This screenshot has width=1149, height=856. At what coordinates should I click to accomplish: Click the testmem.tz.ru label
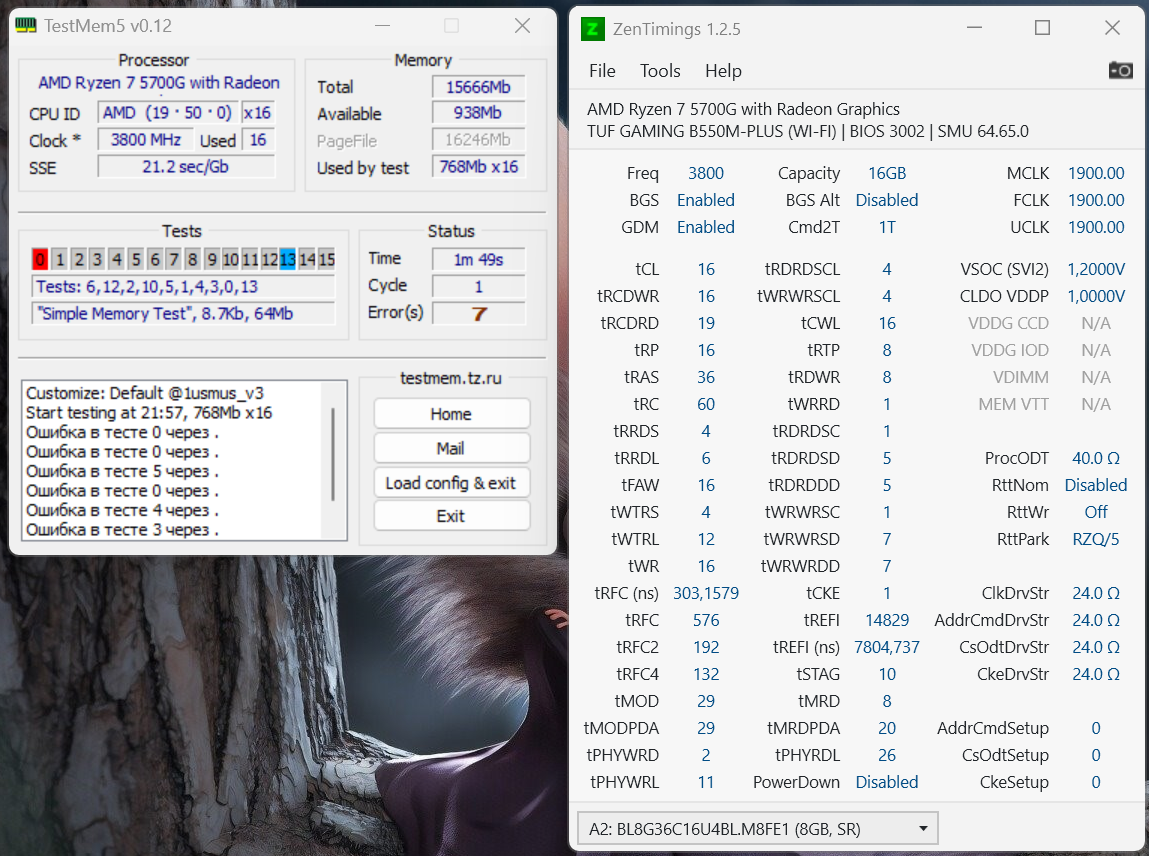coord(451,378)
